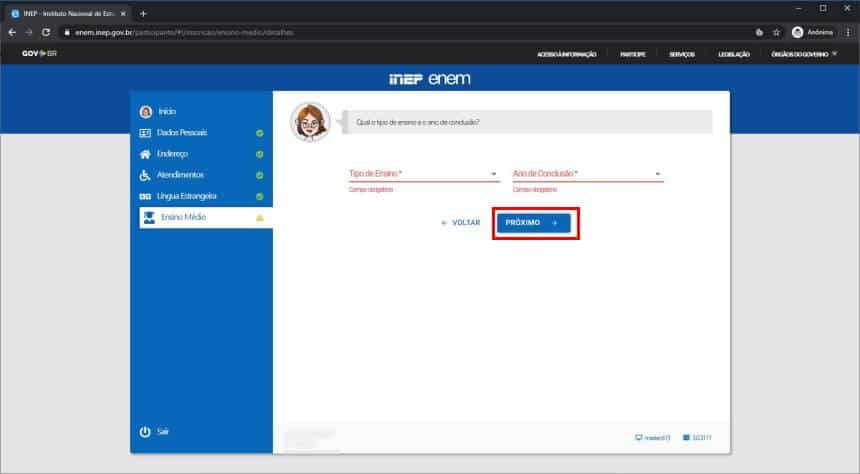This screenshot has width=860, height=474.
Task: Click the green check next to Atendimentos
Action: coord(259,176)
